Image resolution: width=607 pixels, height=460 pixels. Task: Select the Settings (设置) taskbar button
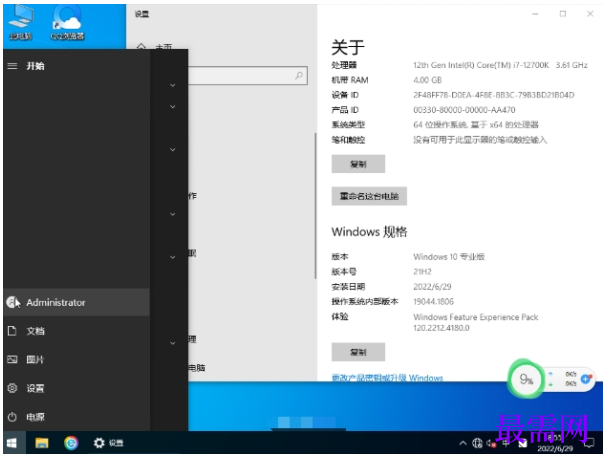(x=109, y=443)
